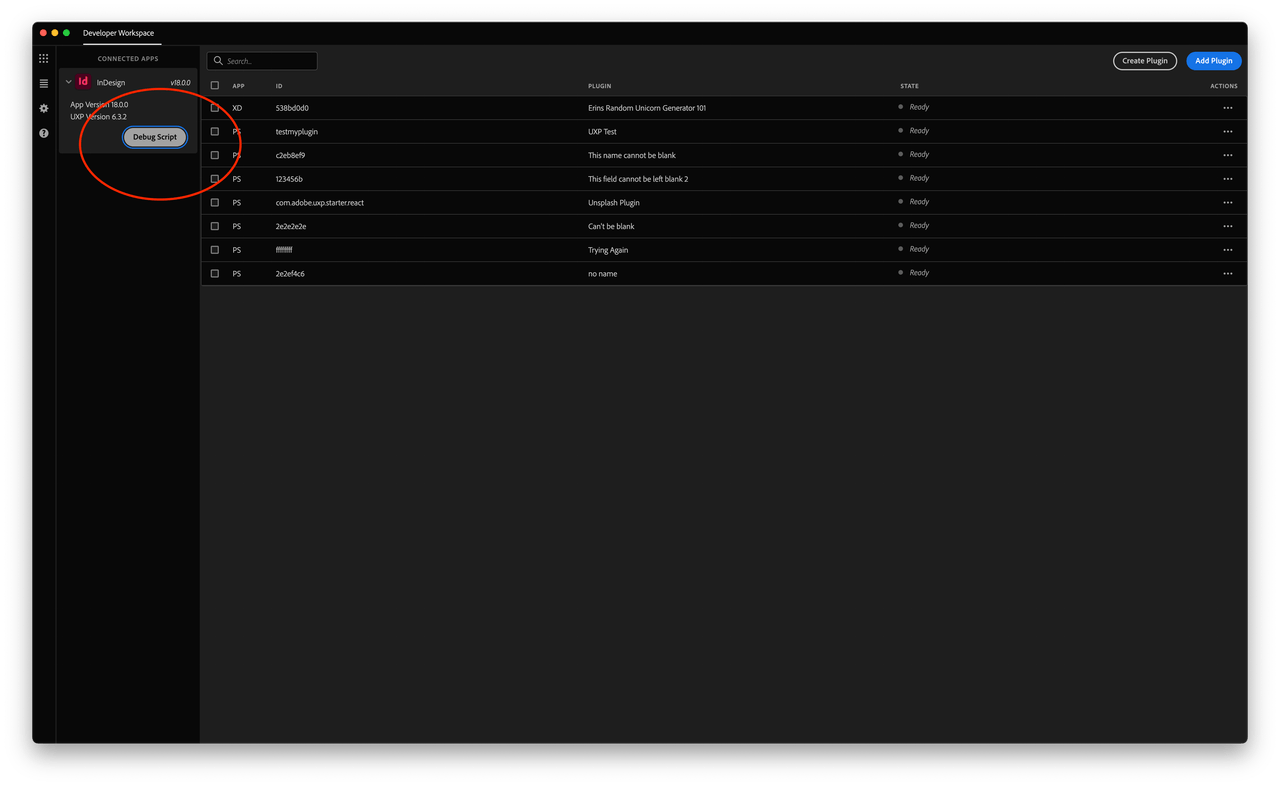The image size is (1280, 786).
Task: Open actions menu for Unsplash Plugin
Action: coord(1228,203)
